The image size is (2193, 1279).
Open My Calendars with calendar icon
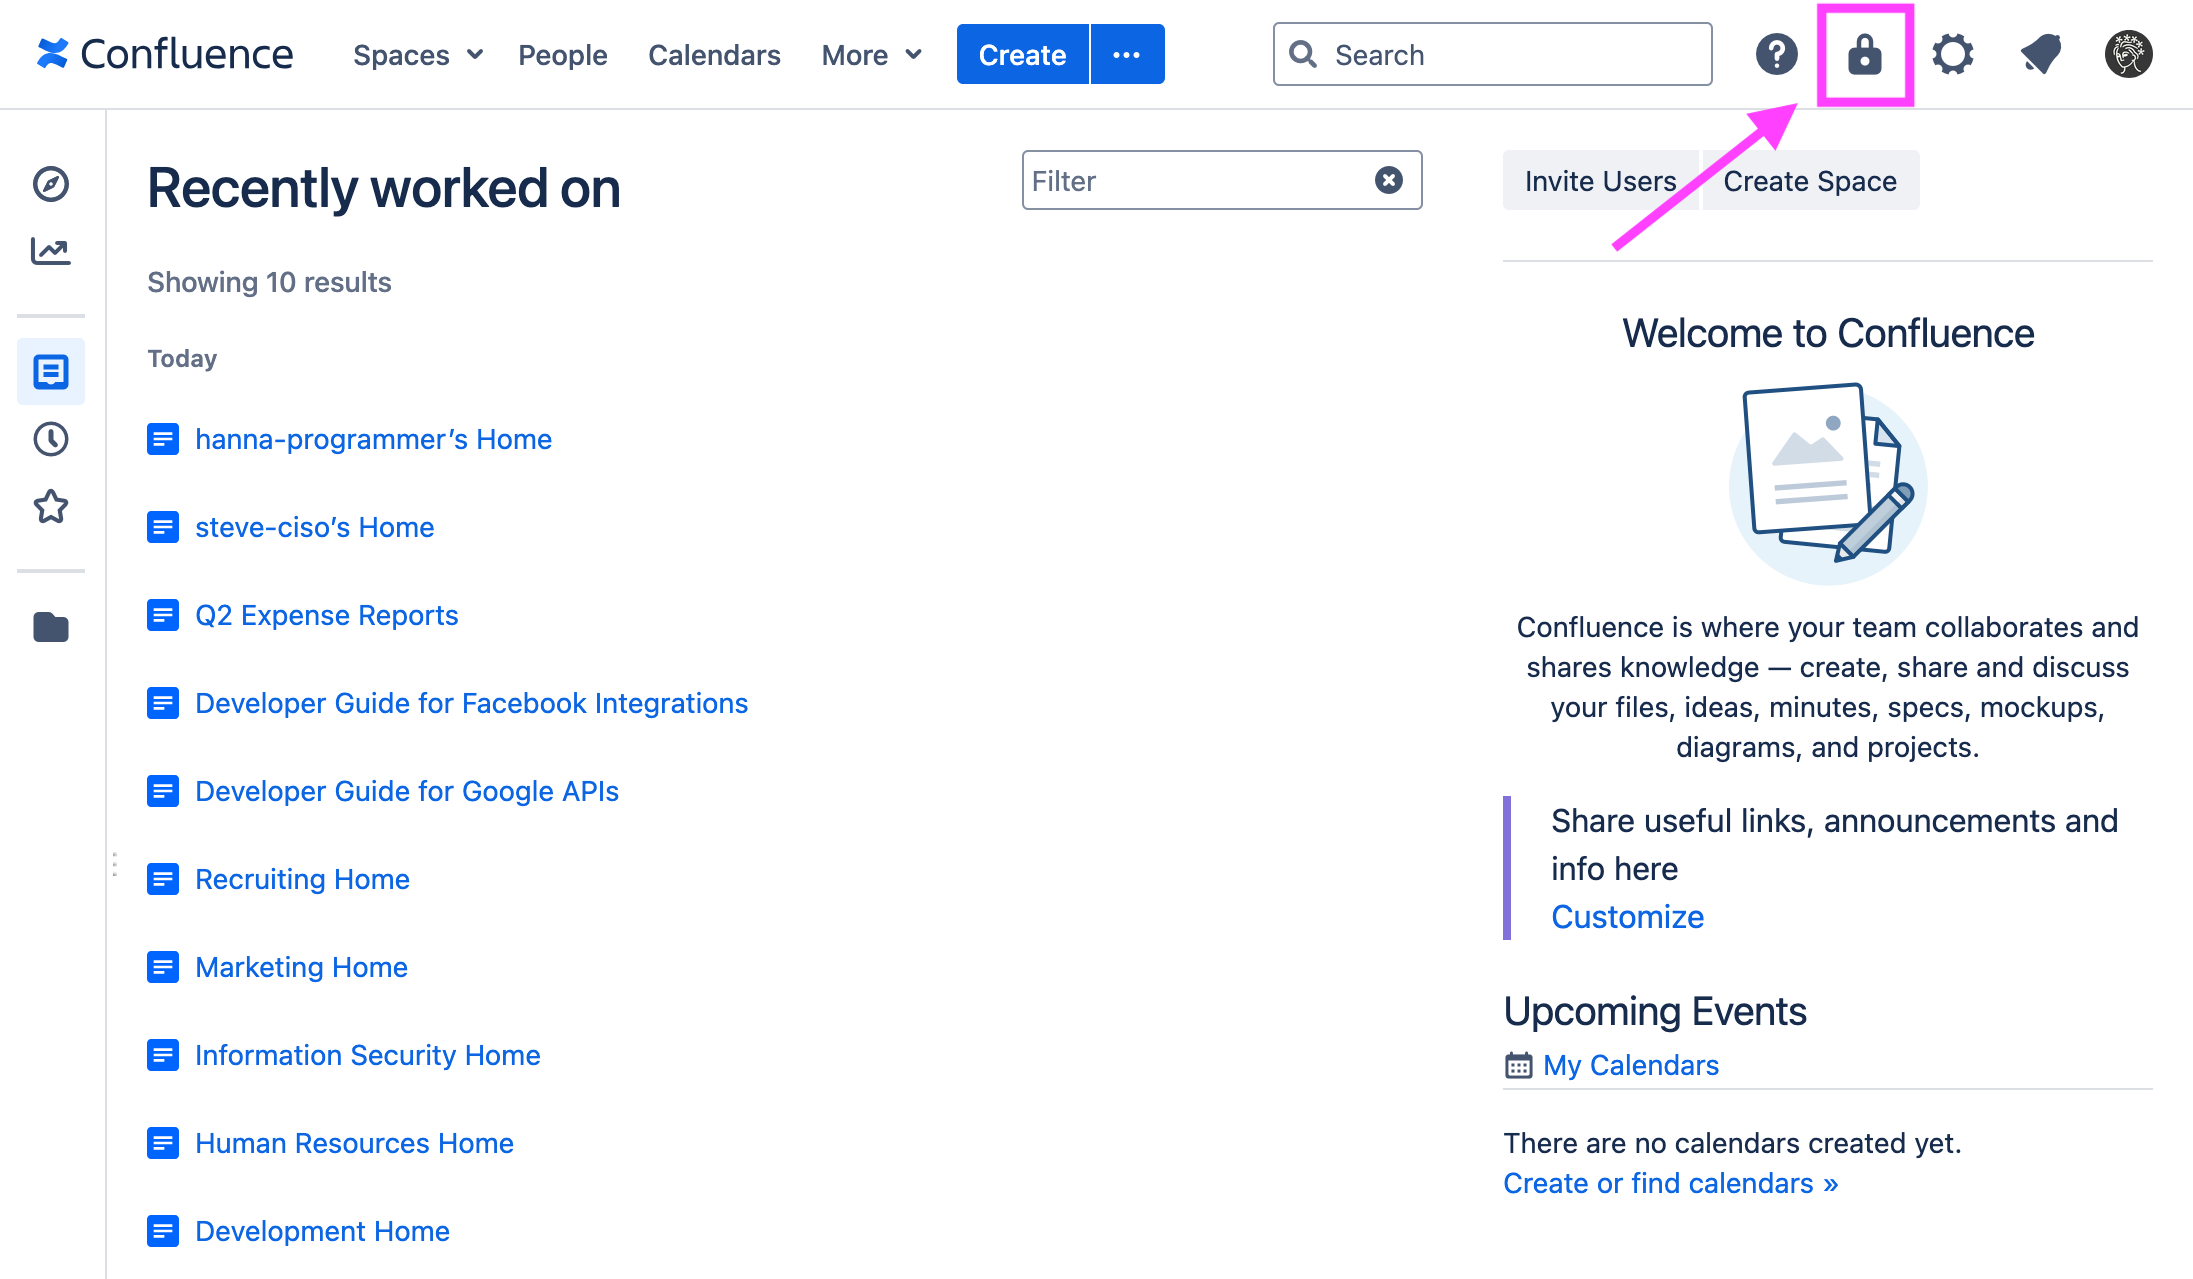[x=1630, y=1064]
